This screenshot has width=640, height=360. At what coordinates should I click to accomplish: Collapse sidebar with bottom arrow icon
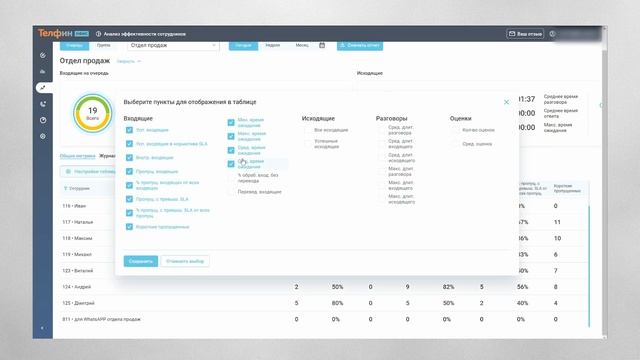42,328
